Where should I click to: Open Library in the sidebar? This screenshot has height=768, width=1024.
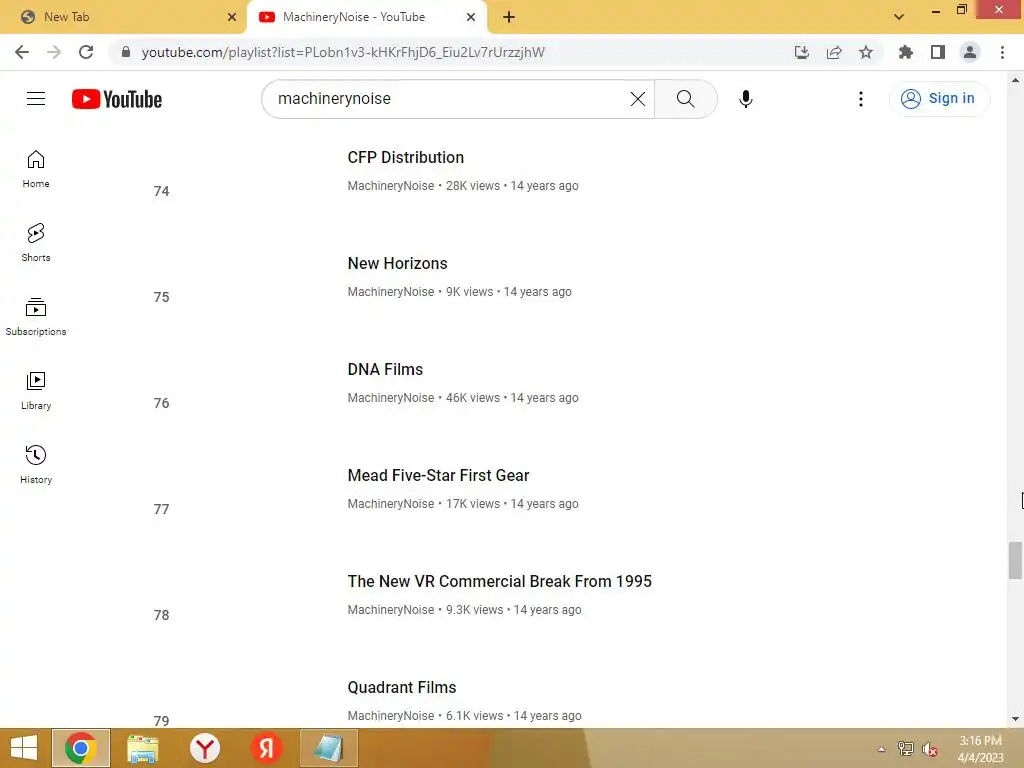tap(36, 391)
